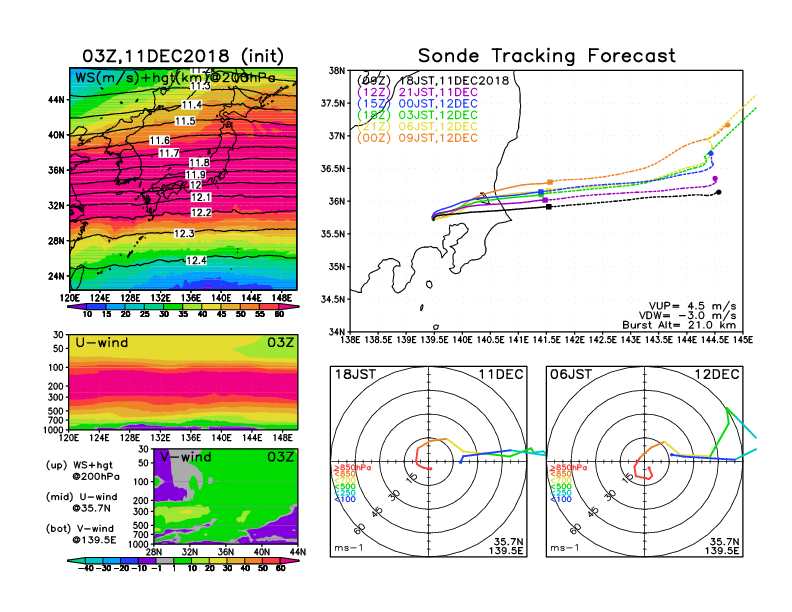The width and height of the screenshot is (792, 612).
Task: Click the '11DEC' label on left hodograph
Action: click(x=501, y=374)
